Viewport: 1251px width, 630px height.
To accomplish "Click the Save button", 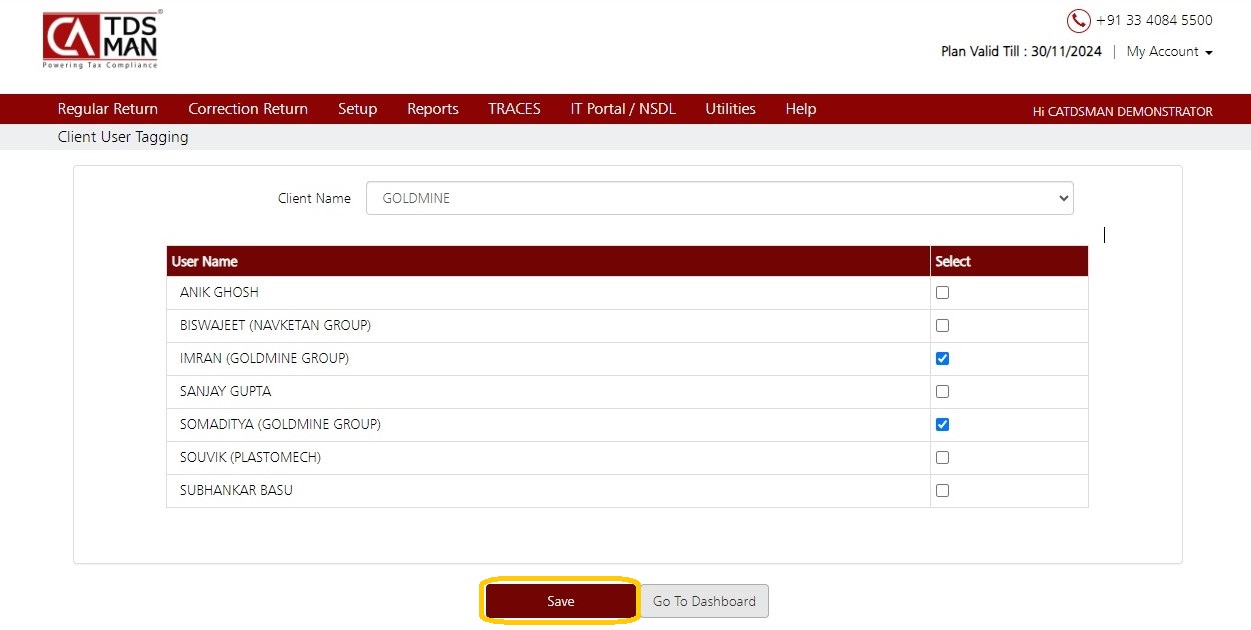I will click(561, 601).
